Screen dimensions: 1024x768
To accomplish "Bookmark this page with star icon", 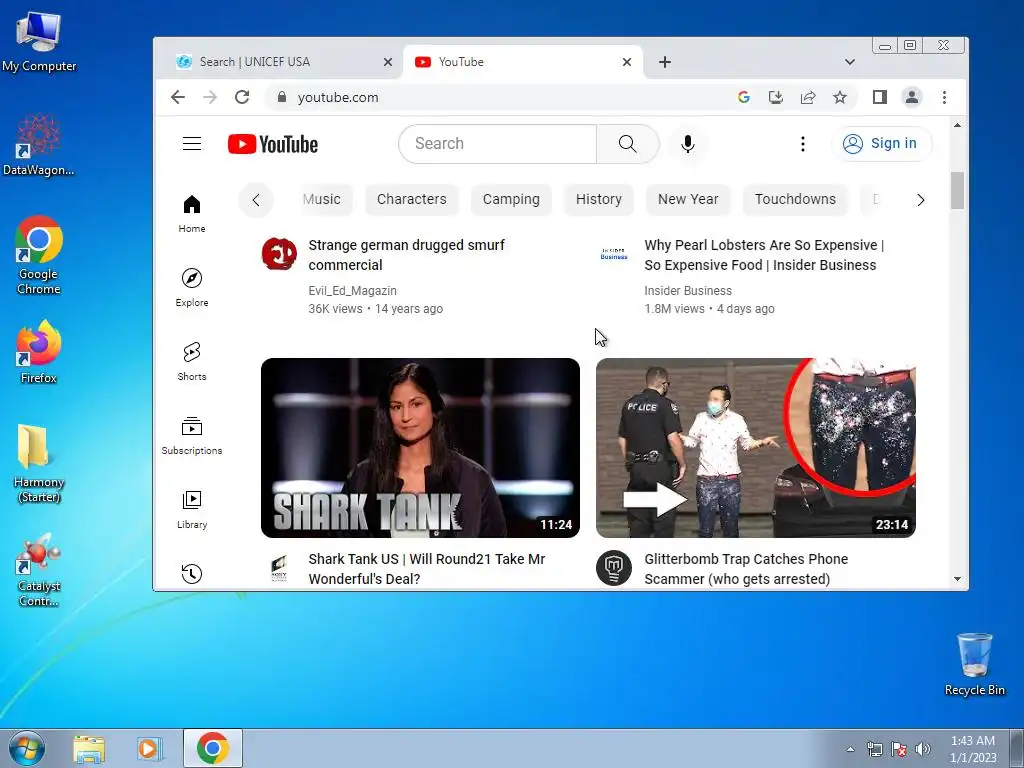I will click(840, 97).
